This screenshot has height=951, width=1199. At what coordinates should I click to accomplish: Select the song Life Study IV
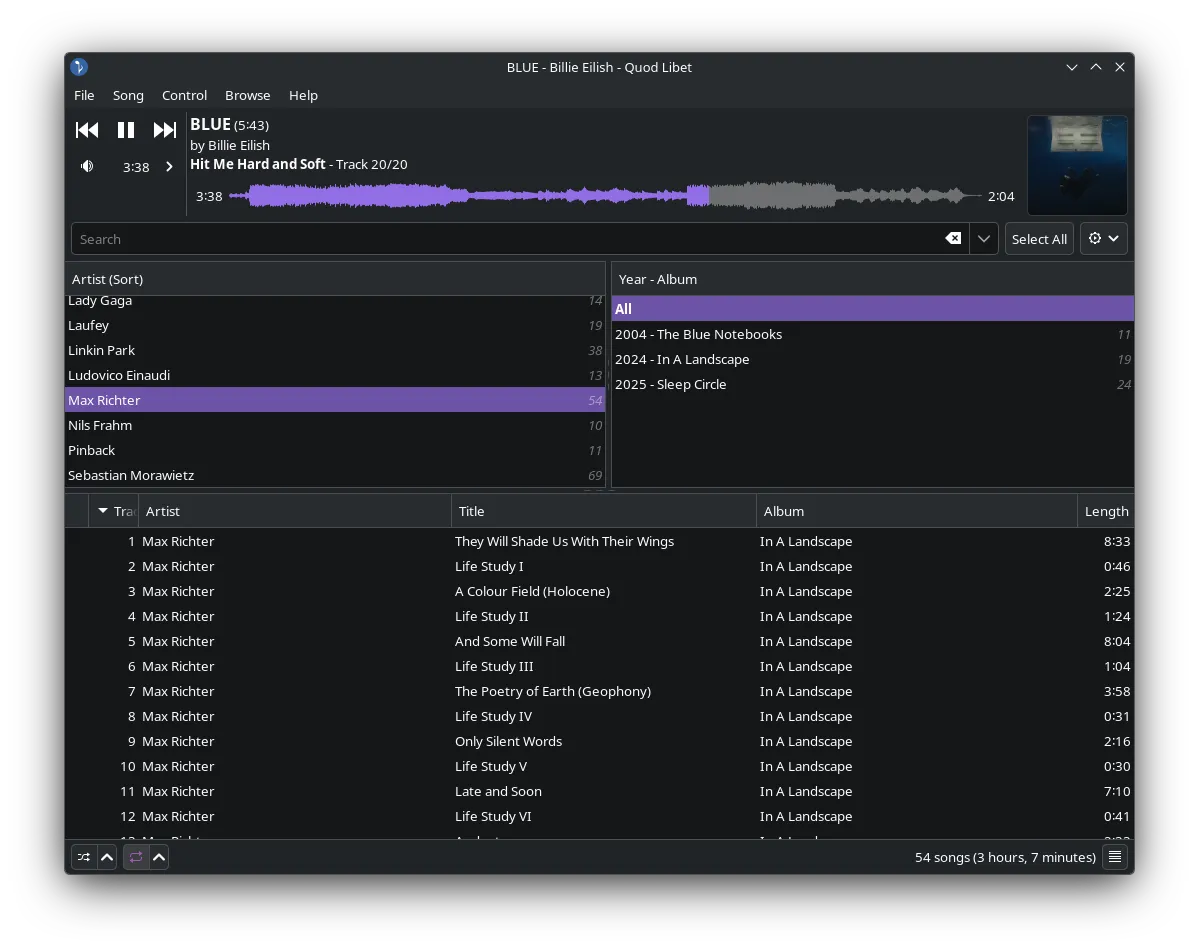(x=599, y=716)
